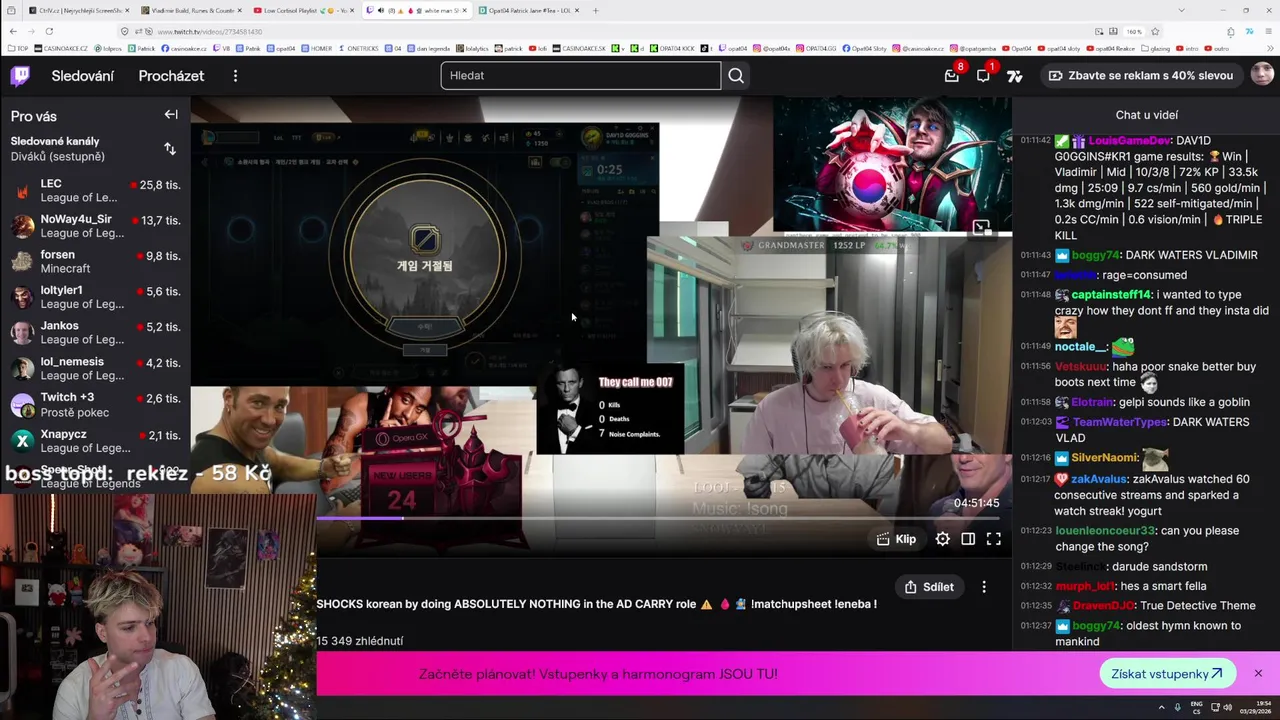Click the magnifier search button
This screenshot has height=720, width=1280.
(736, 75)
